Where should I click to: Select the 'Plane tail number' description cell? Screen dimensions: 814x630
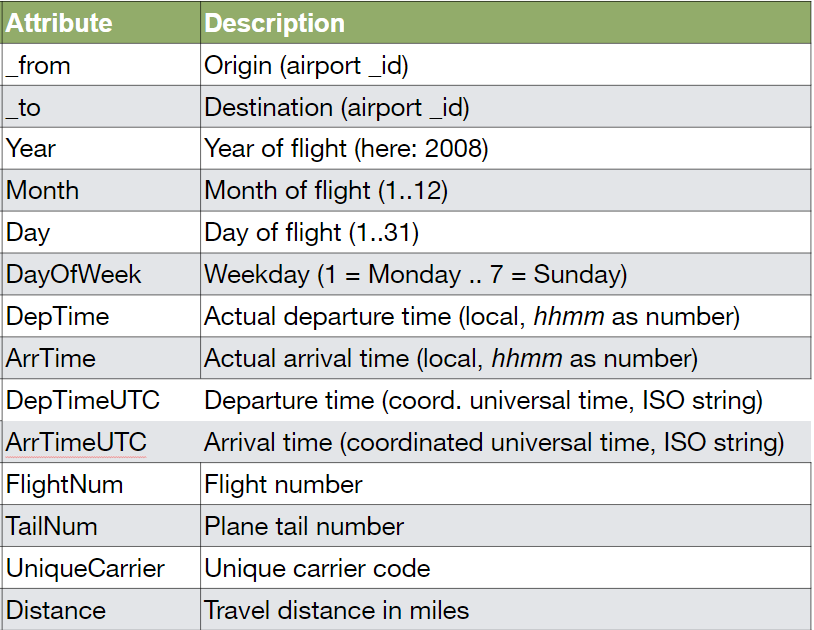pos(506,526)
